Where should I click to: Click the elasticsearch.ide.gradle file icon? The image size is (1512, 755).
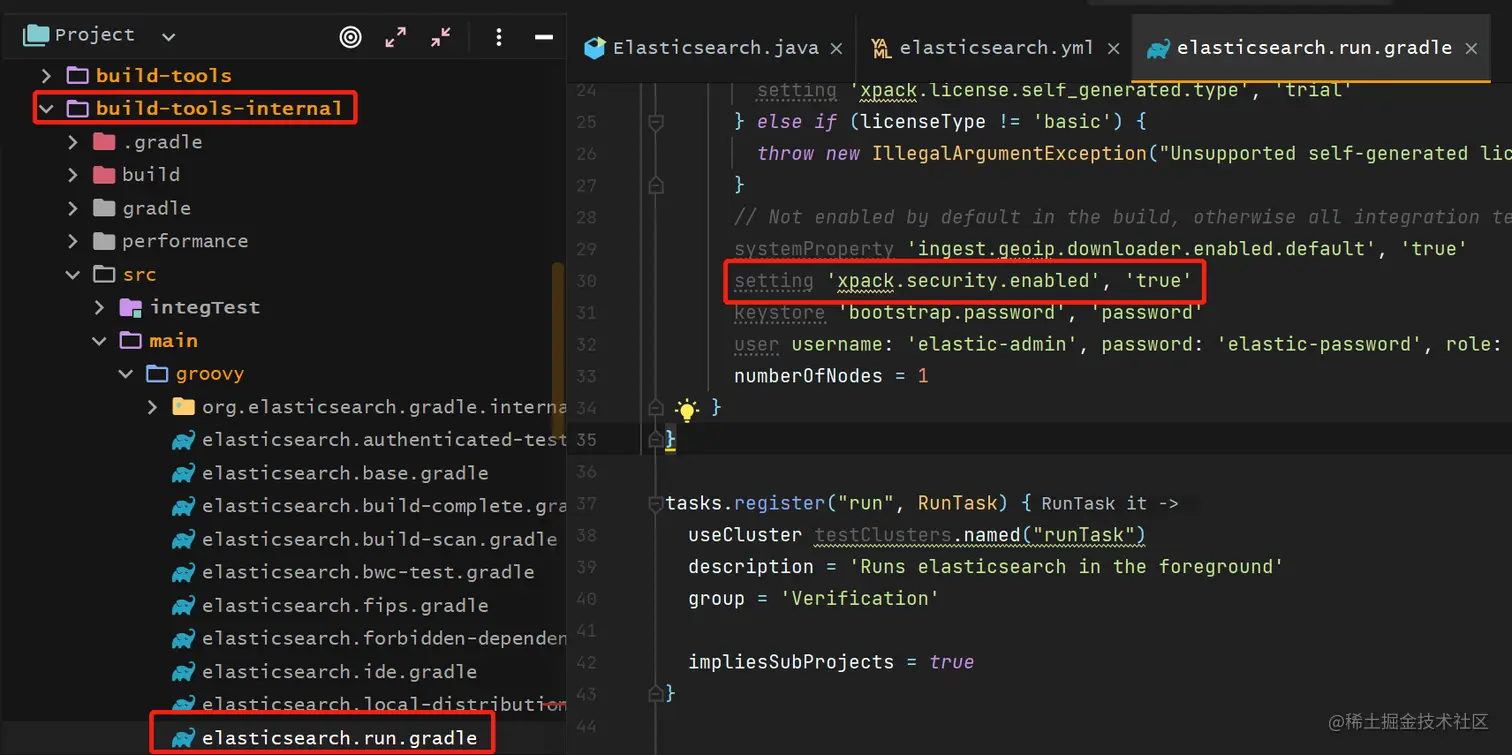183,672
